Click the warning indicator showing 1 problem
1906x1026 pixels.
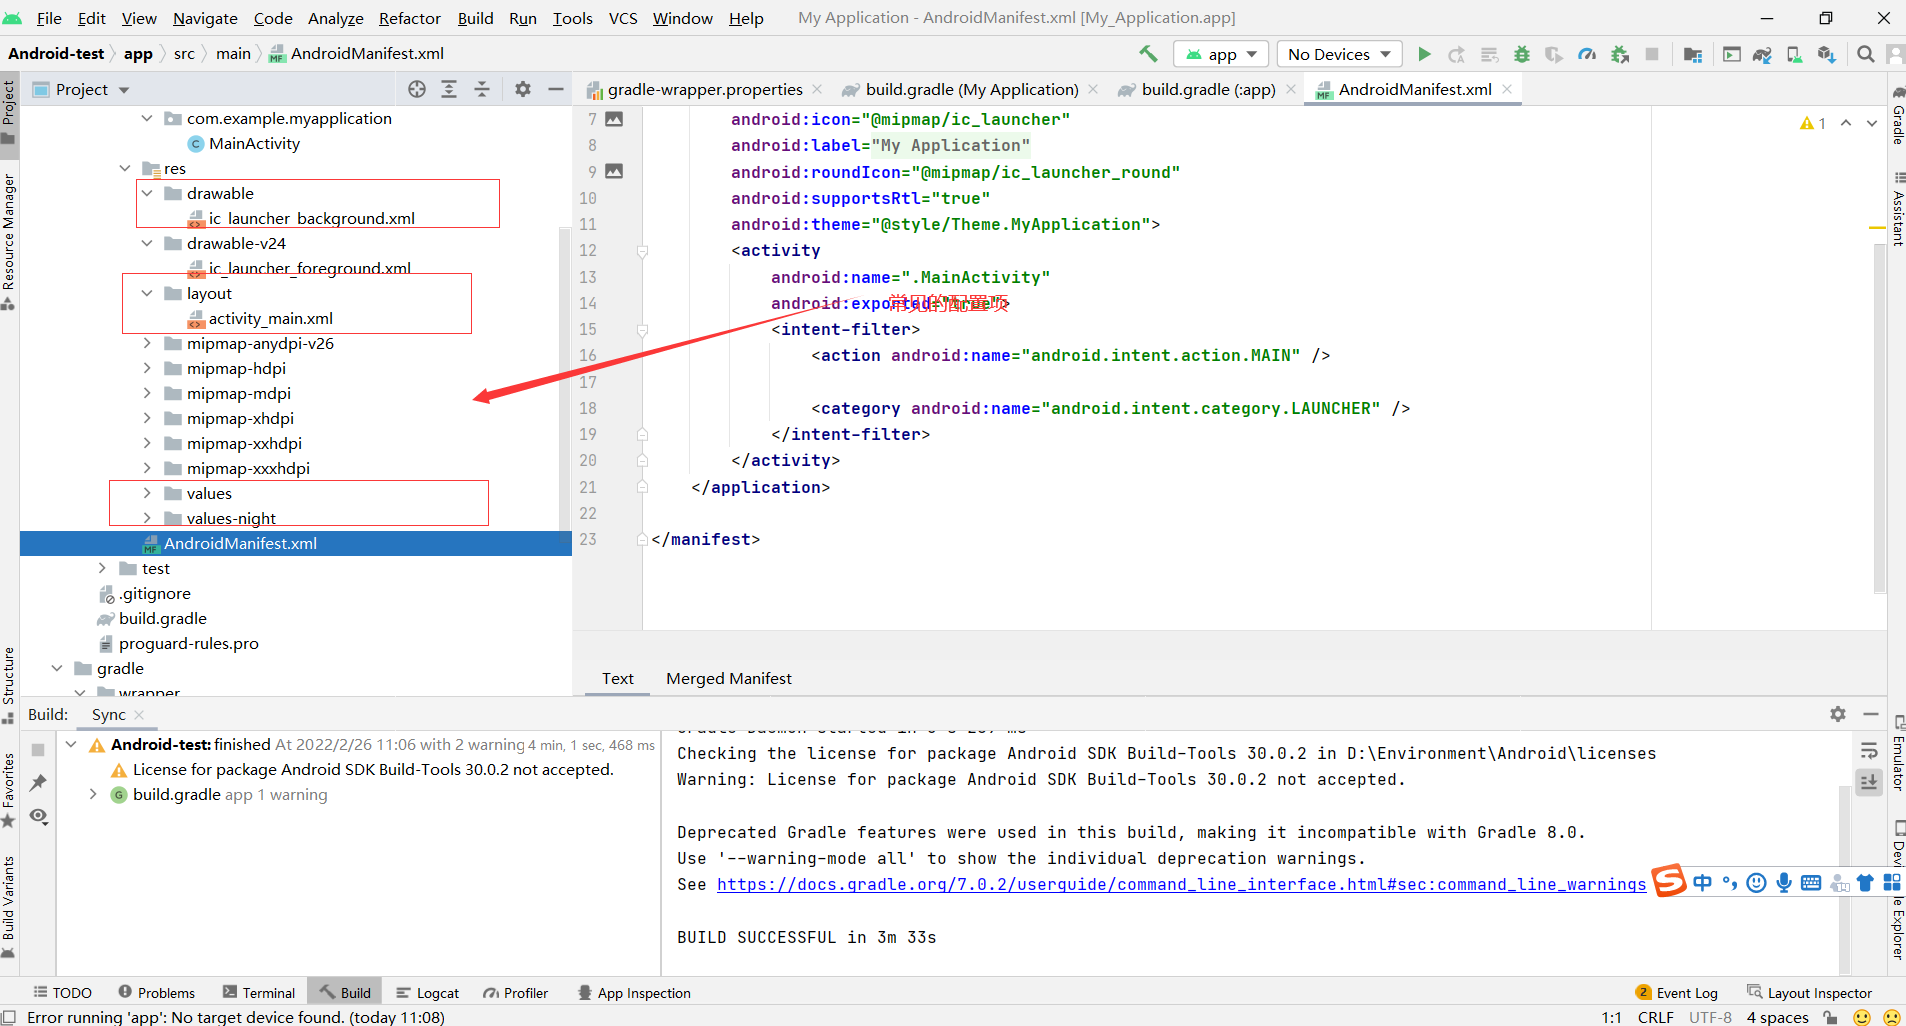coord(1813,123)
